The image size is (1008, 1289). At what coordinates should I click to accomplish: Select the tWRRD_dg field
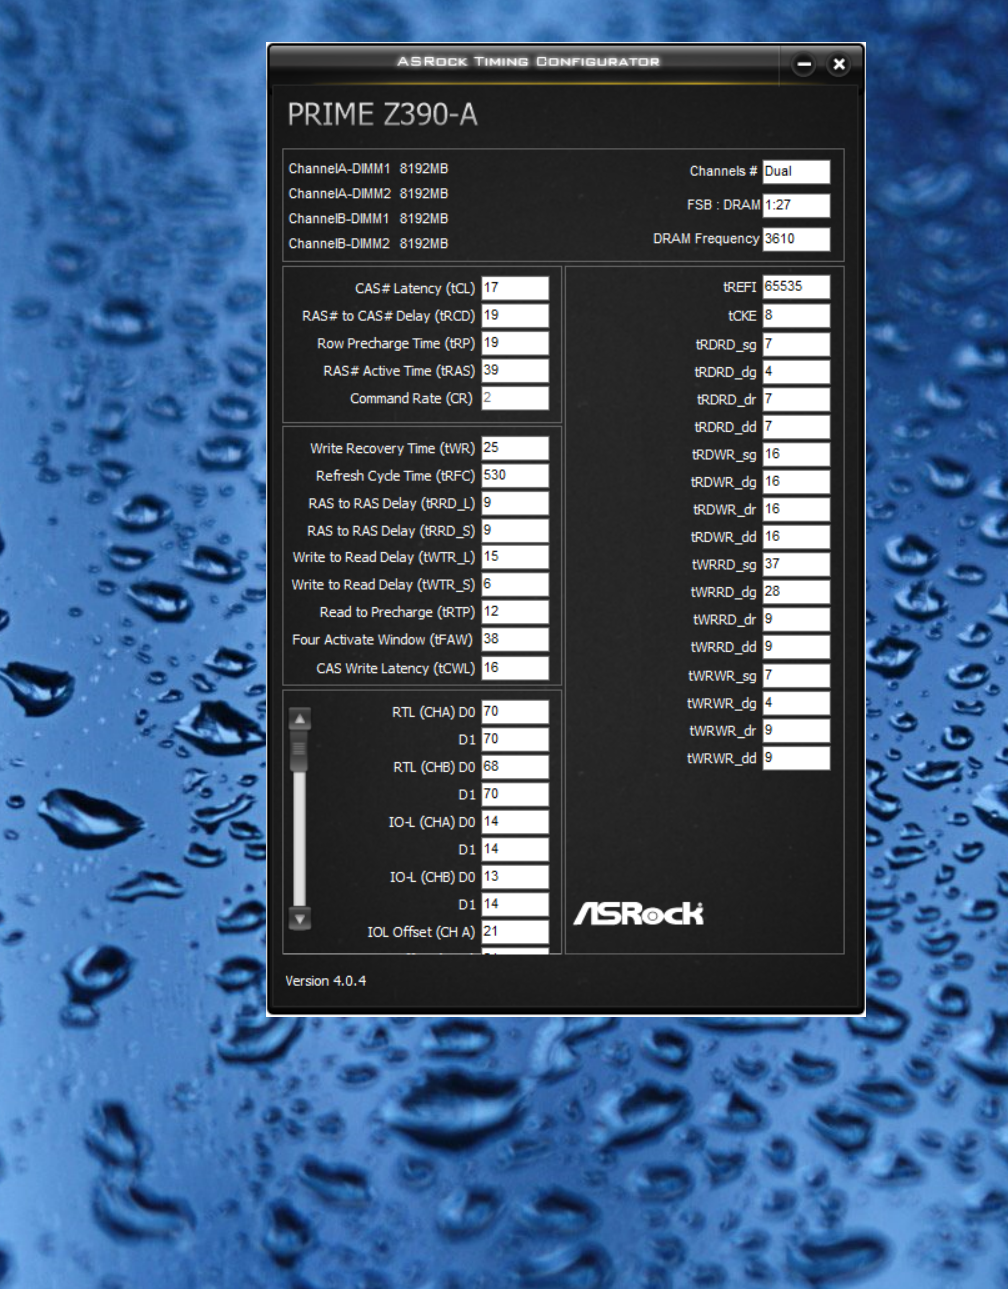[796, 592]
